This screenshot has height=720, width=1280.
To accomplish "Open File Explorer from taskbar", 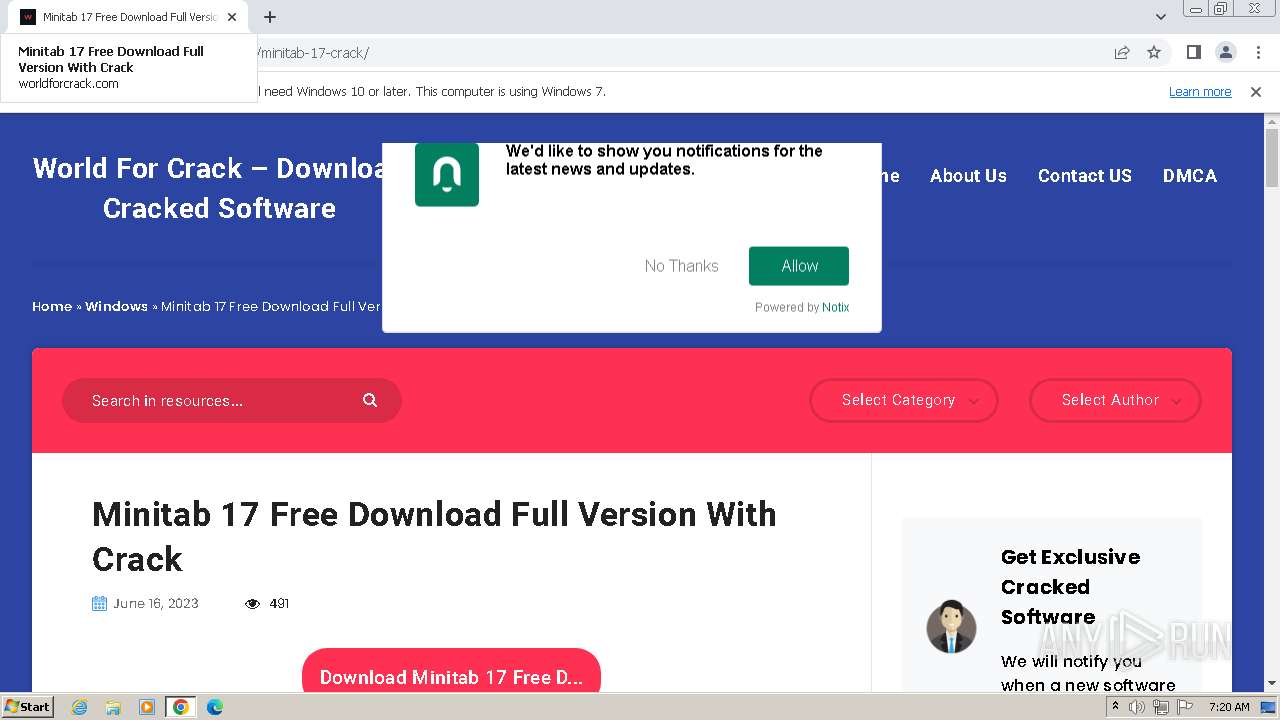I will 113,707.
